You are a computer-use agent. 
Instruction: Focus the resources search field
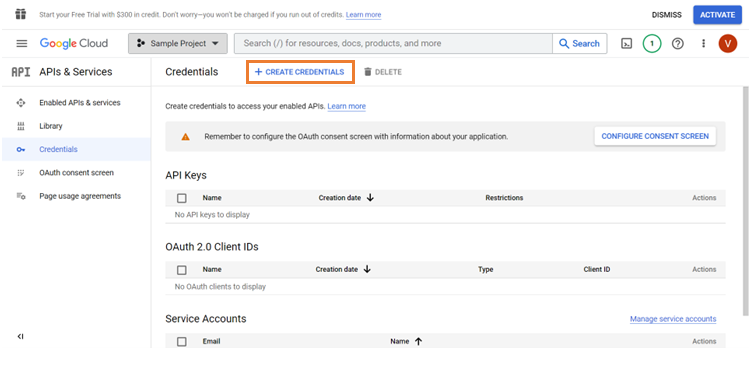point(393,43)
